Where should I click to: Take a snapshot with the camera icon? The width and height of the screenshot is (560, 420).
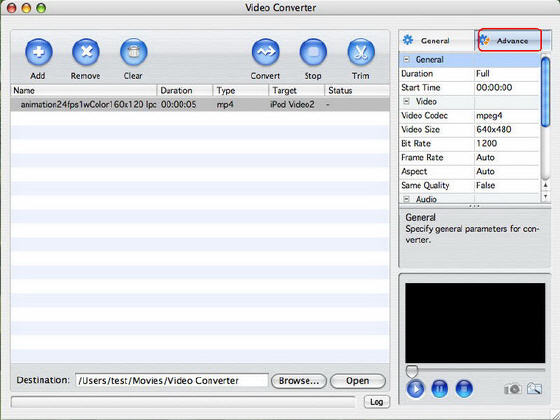coord(512,388)
